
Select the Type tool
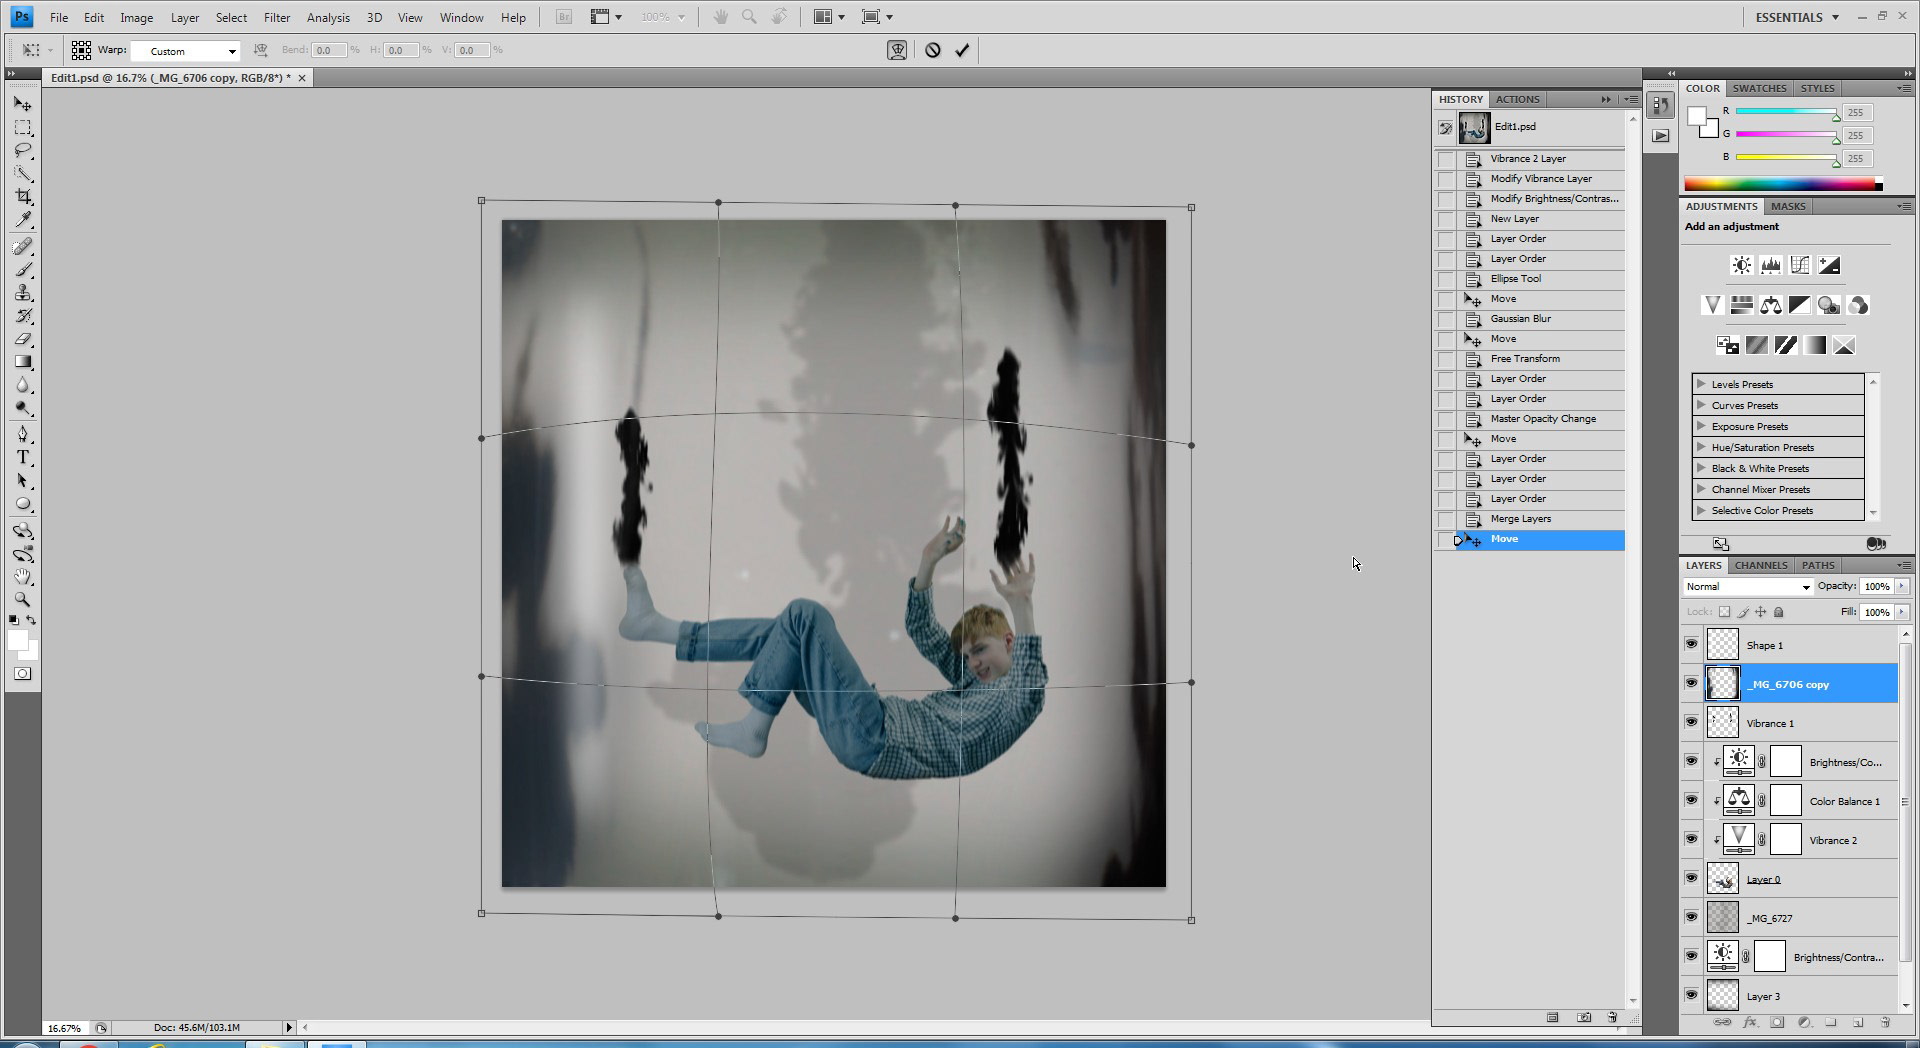coord(23,458)
